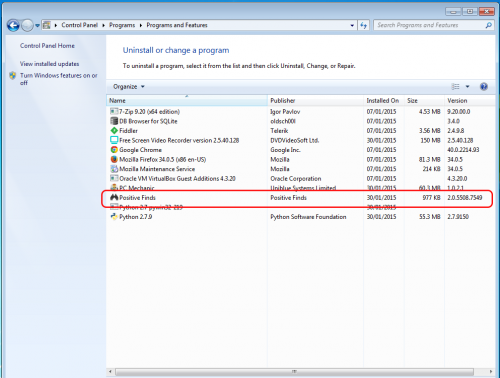Click the Google Chrome icon

click(114, 150)
